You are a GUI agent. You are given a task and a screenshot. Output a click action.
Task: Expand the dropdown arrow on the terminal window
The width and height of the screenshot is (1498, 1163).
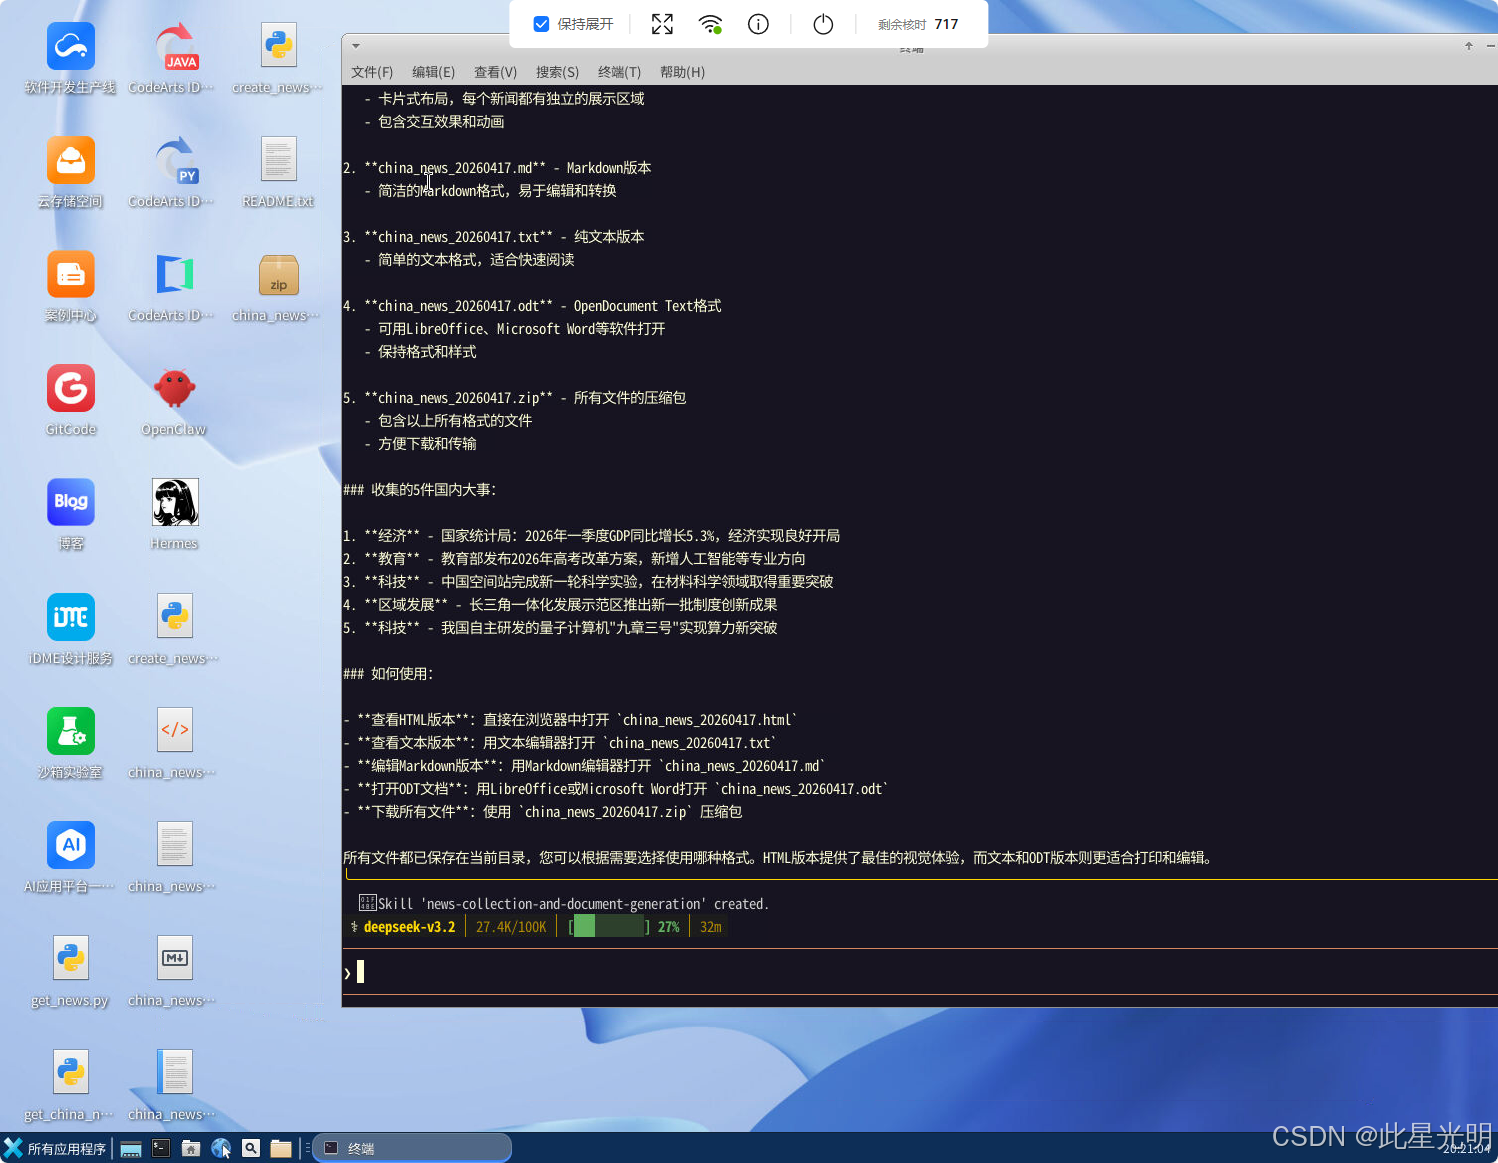[355, 45]
